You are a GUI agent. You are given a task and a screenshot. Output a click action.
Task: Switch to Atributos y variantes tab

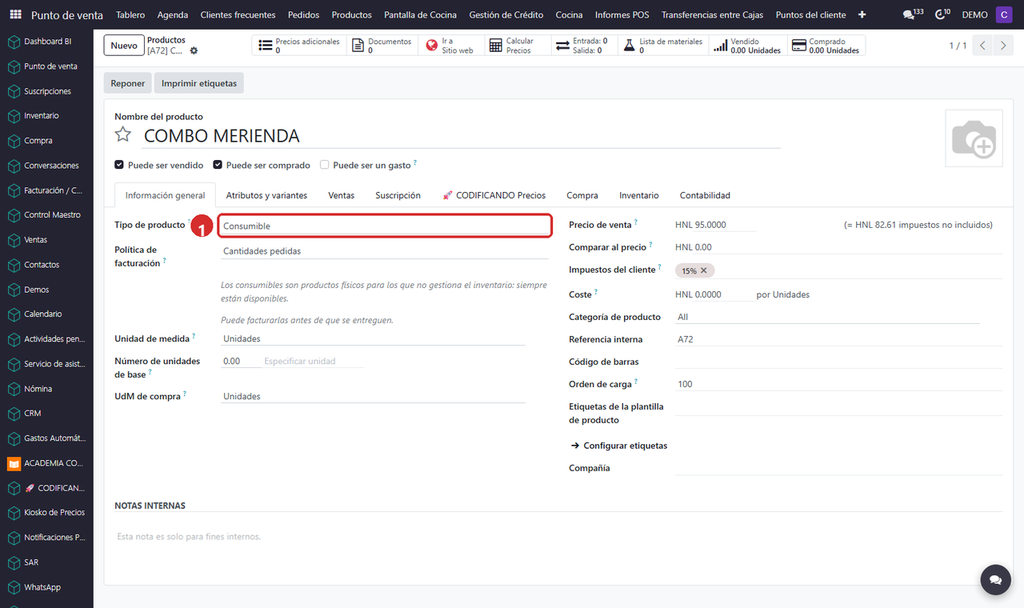tap(266, 195)
